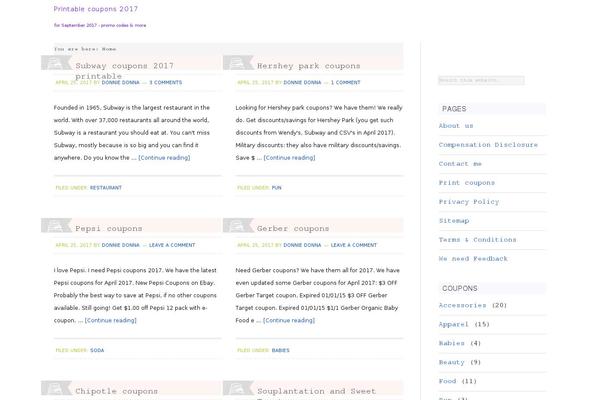
Task: Browse the Apparel coupon category
Action: 453,324
